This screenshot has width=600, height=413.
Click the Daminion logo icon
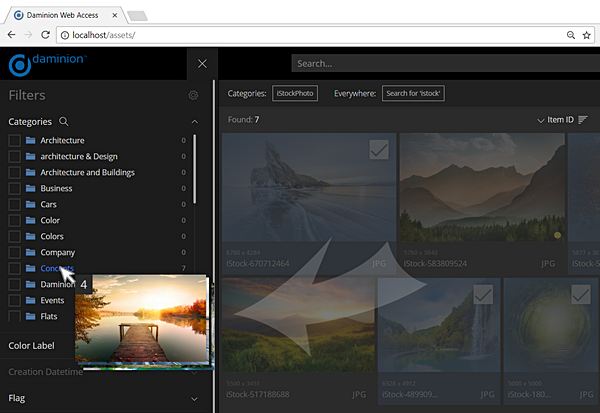tap(19, 65)
